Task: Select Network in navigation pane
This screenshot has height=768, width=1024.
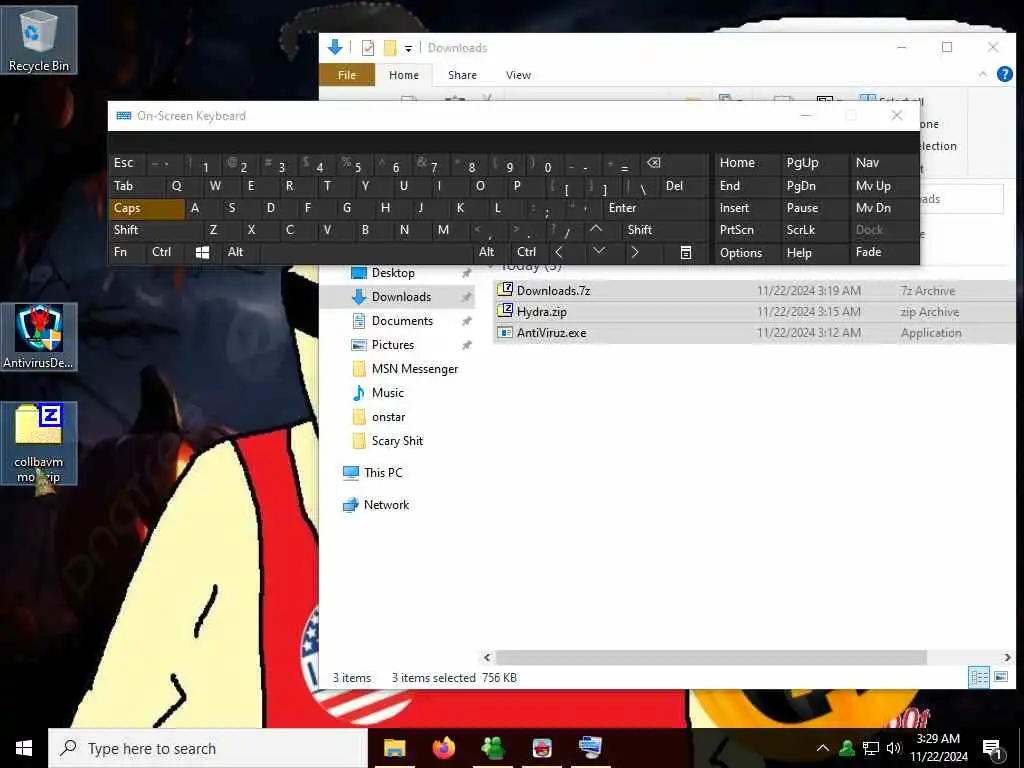Action: coord(386,505)
